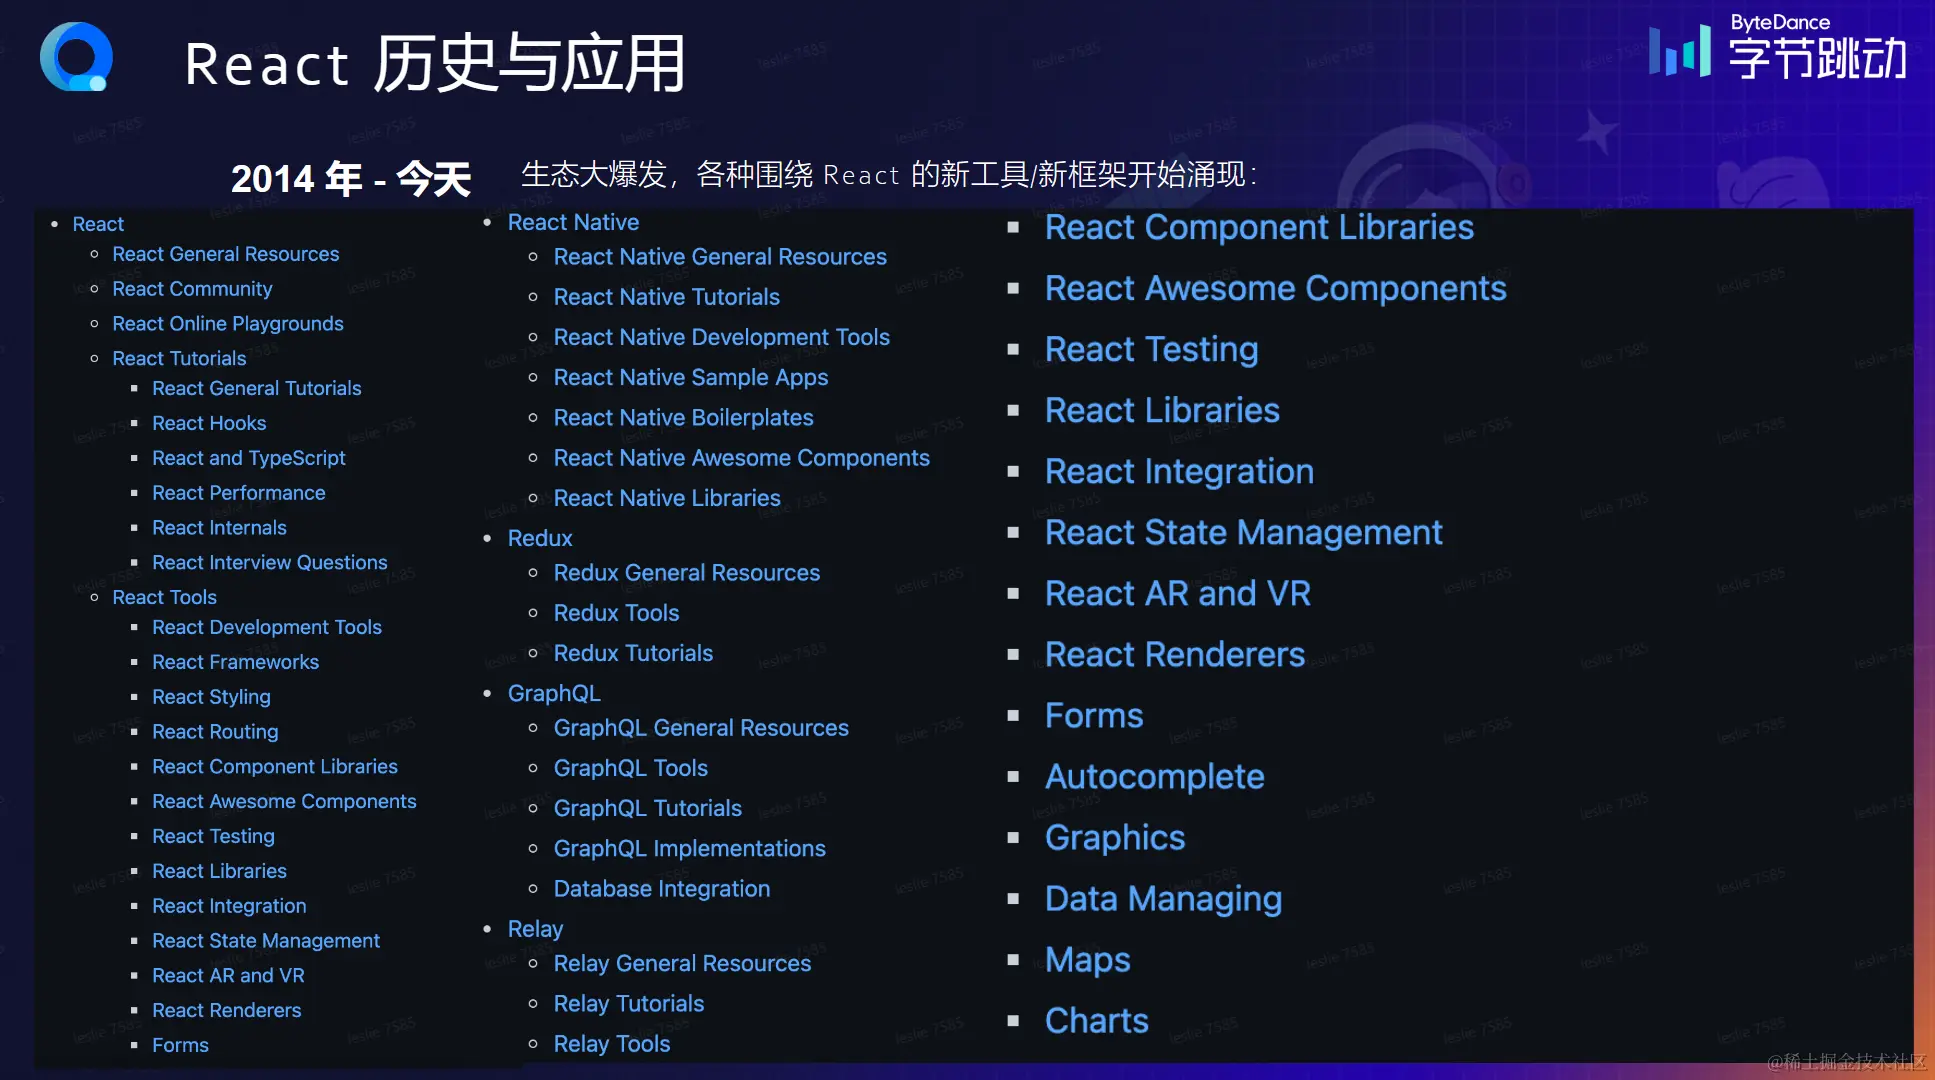
Task: Click the React and TypeScript link
Action: pyautogui.click(x=248, y=458)
